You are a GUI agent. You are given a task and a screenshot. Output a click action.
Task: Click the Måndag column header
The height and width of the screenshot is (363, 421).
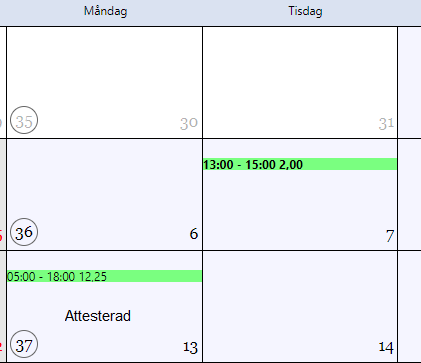[x=105, y=11]
